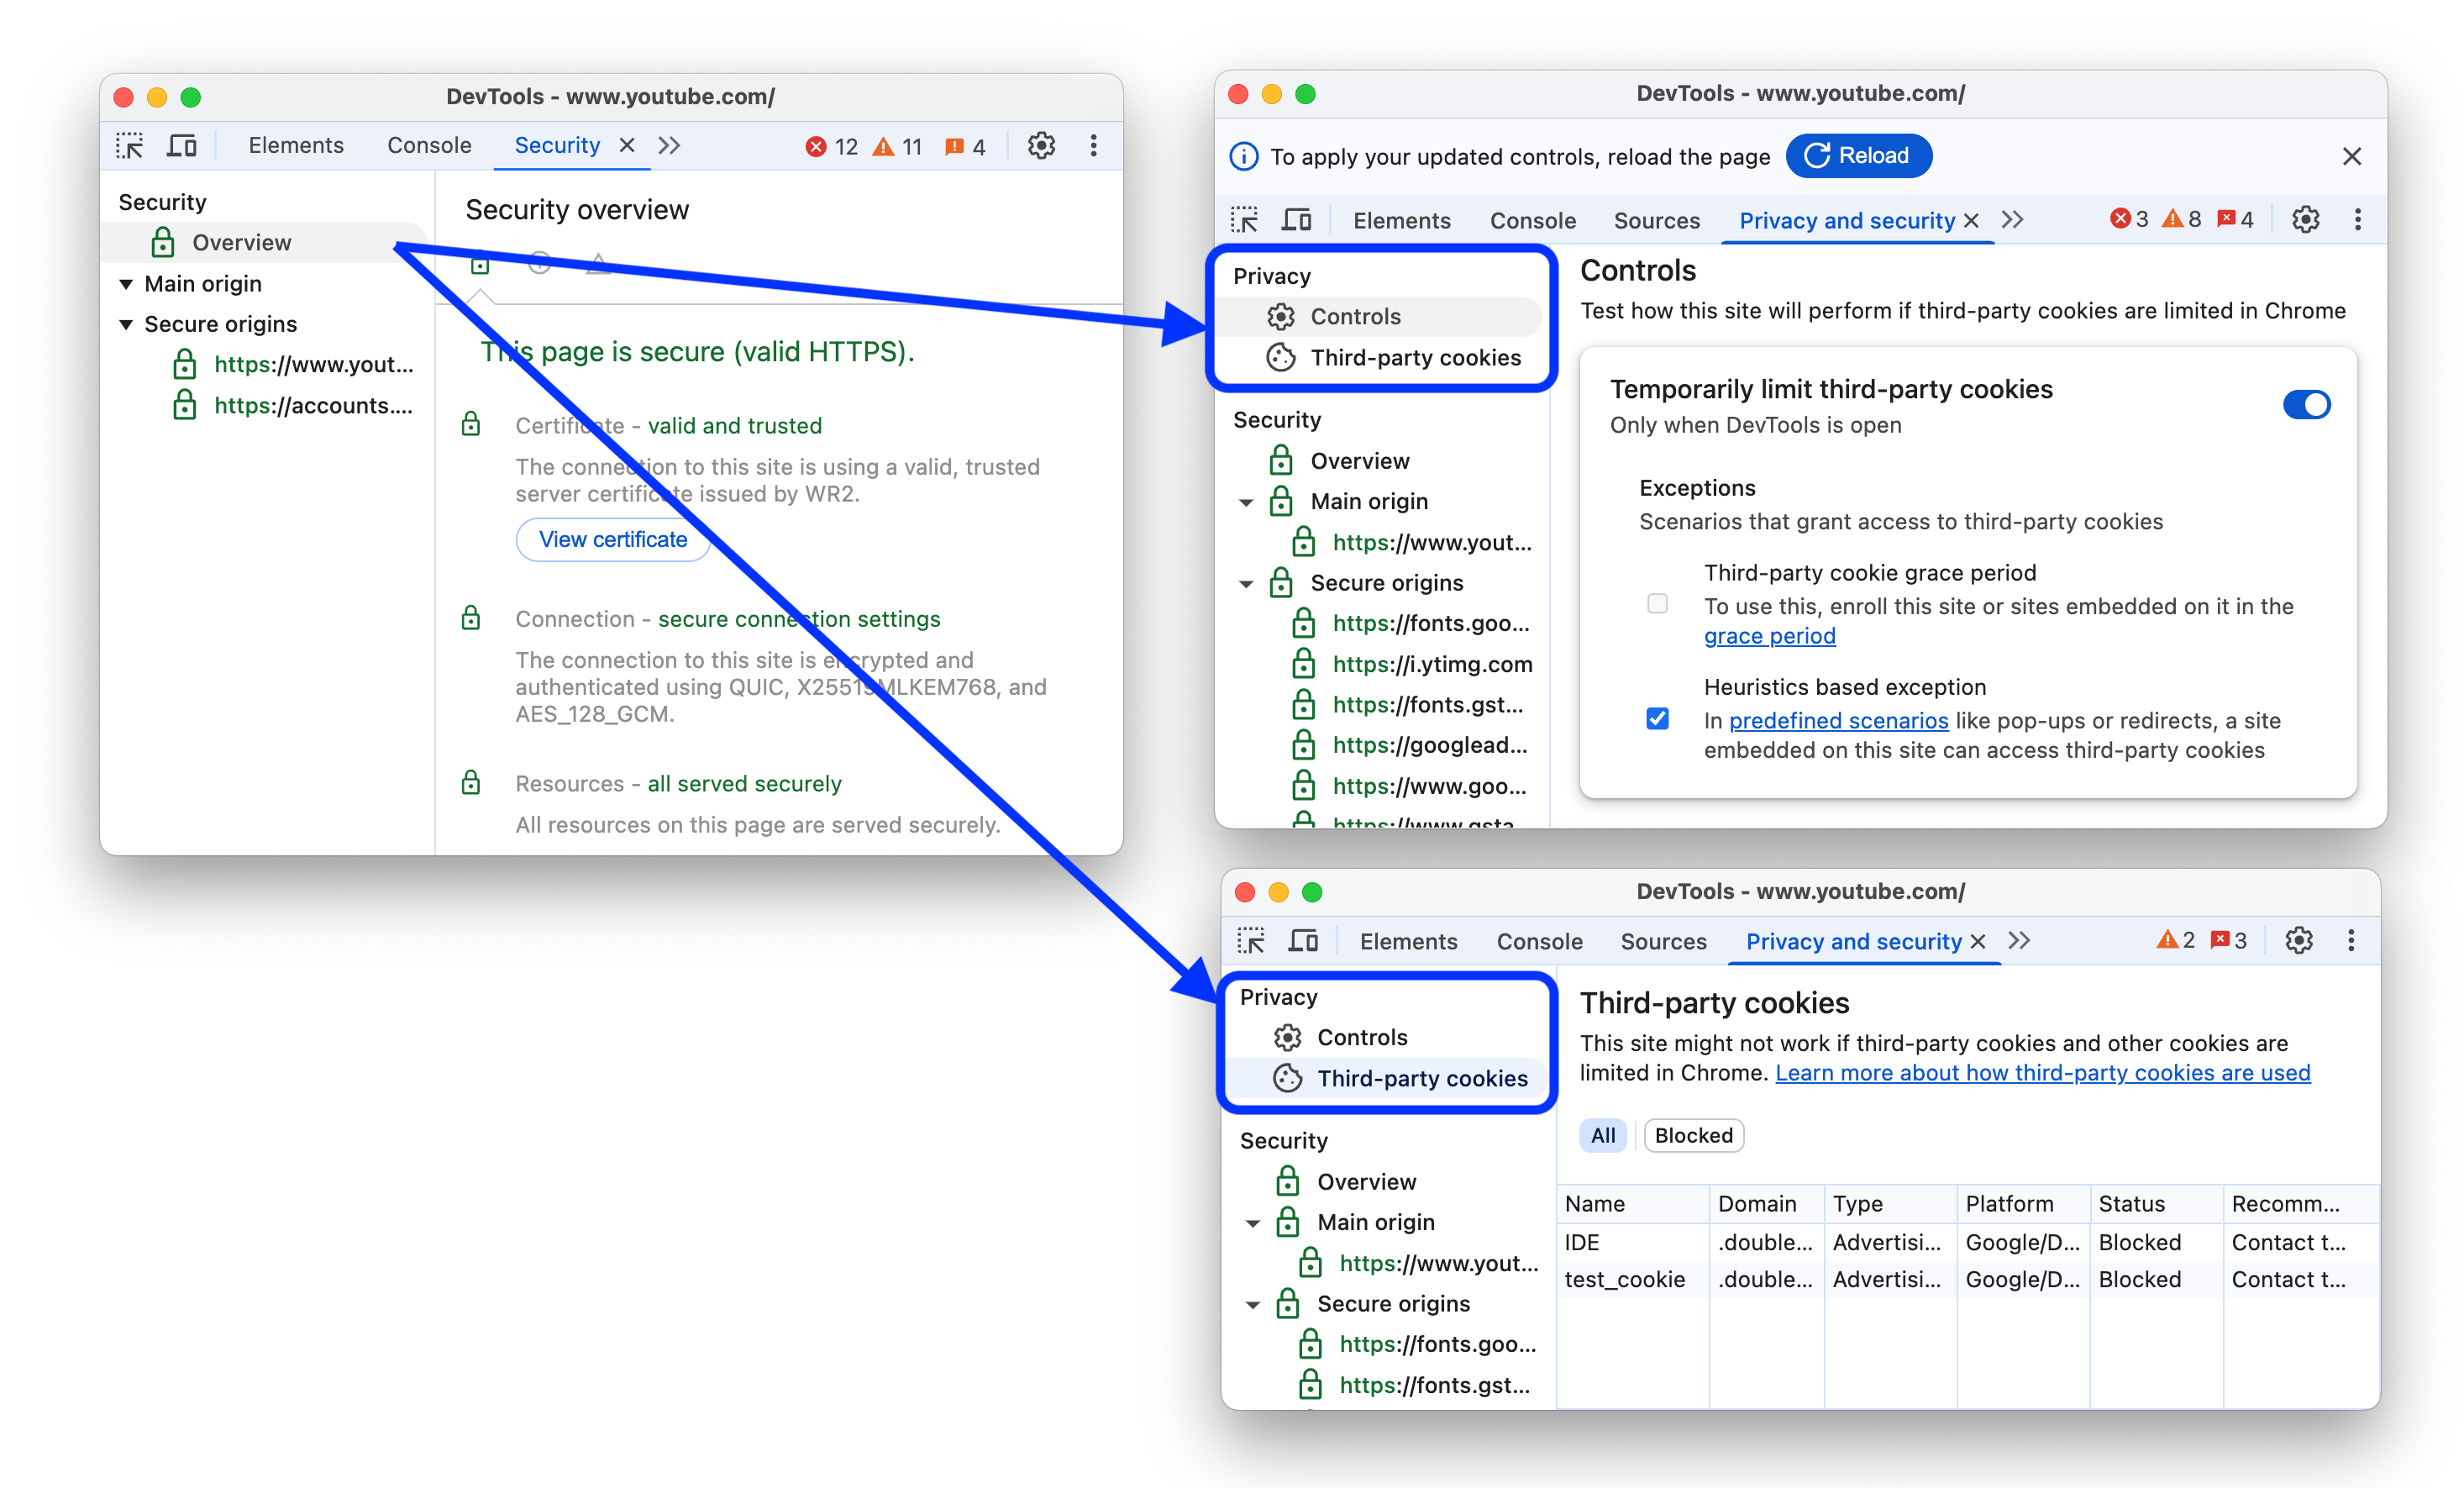
Task: Click the inspect element cursor icon
Action: click(x=137, y=148)
